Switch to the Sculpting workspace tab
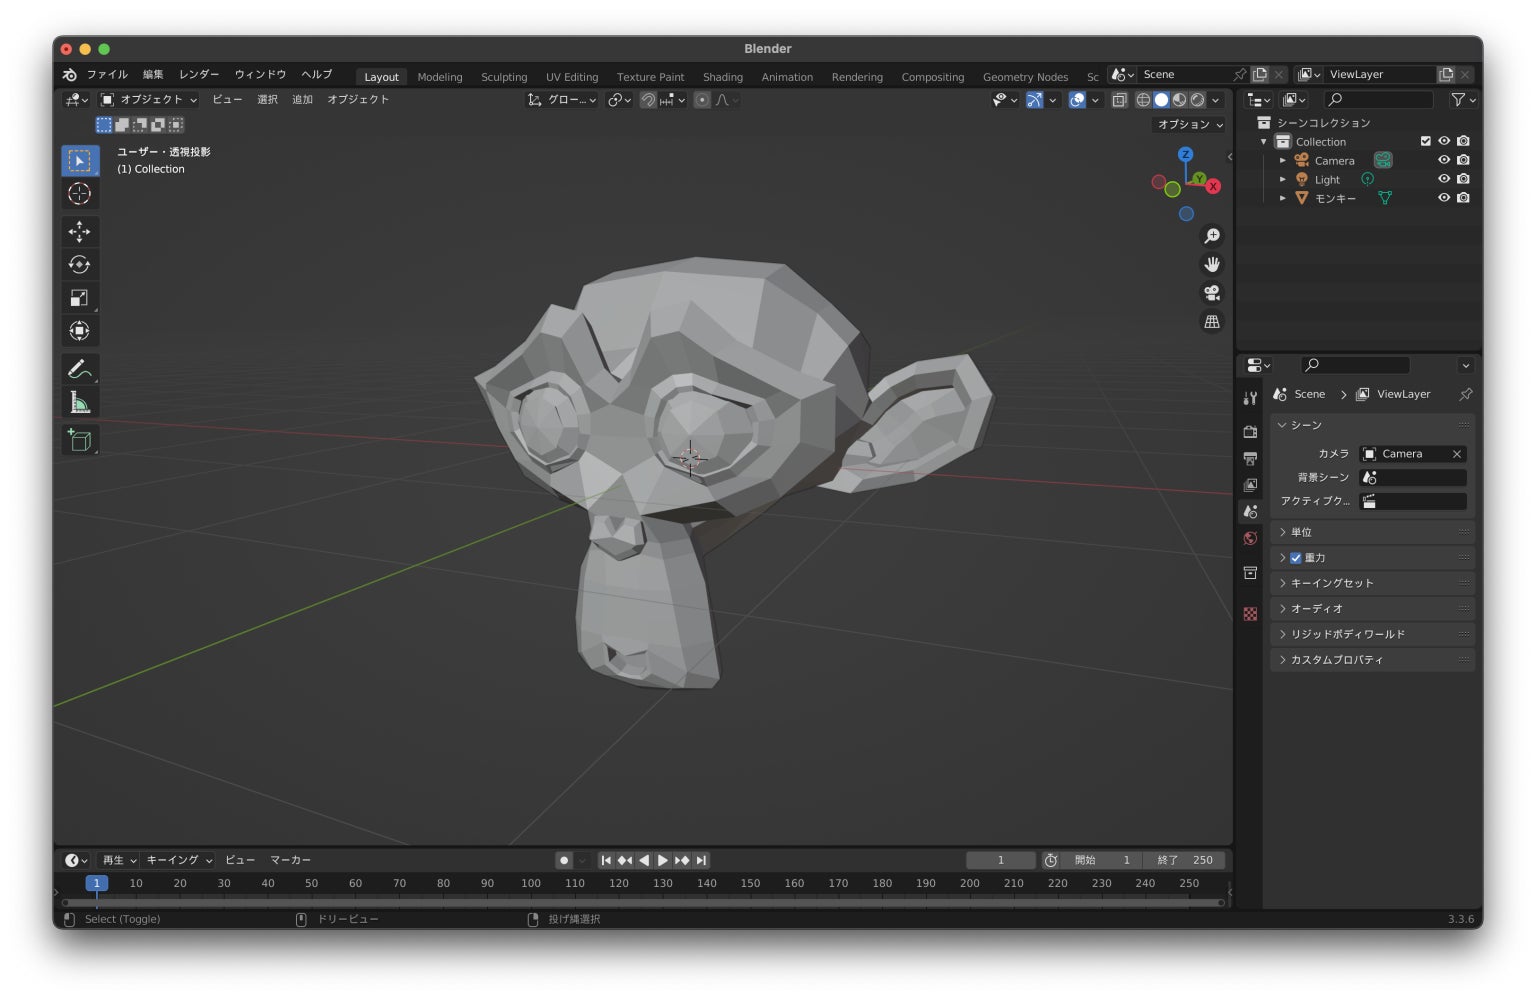This screenshot has height=999, width=1536. 504,77
